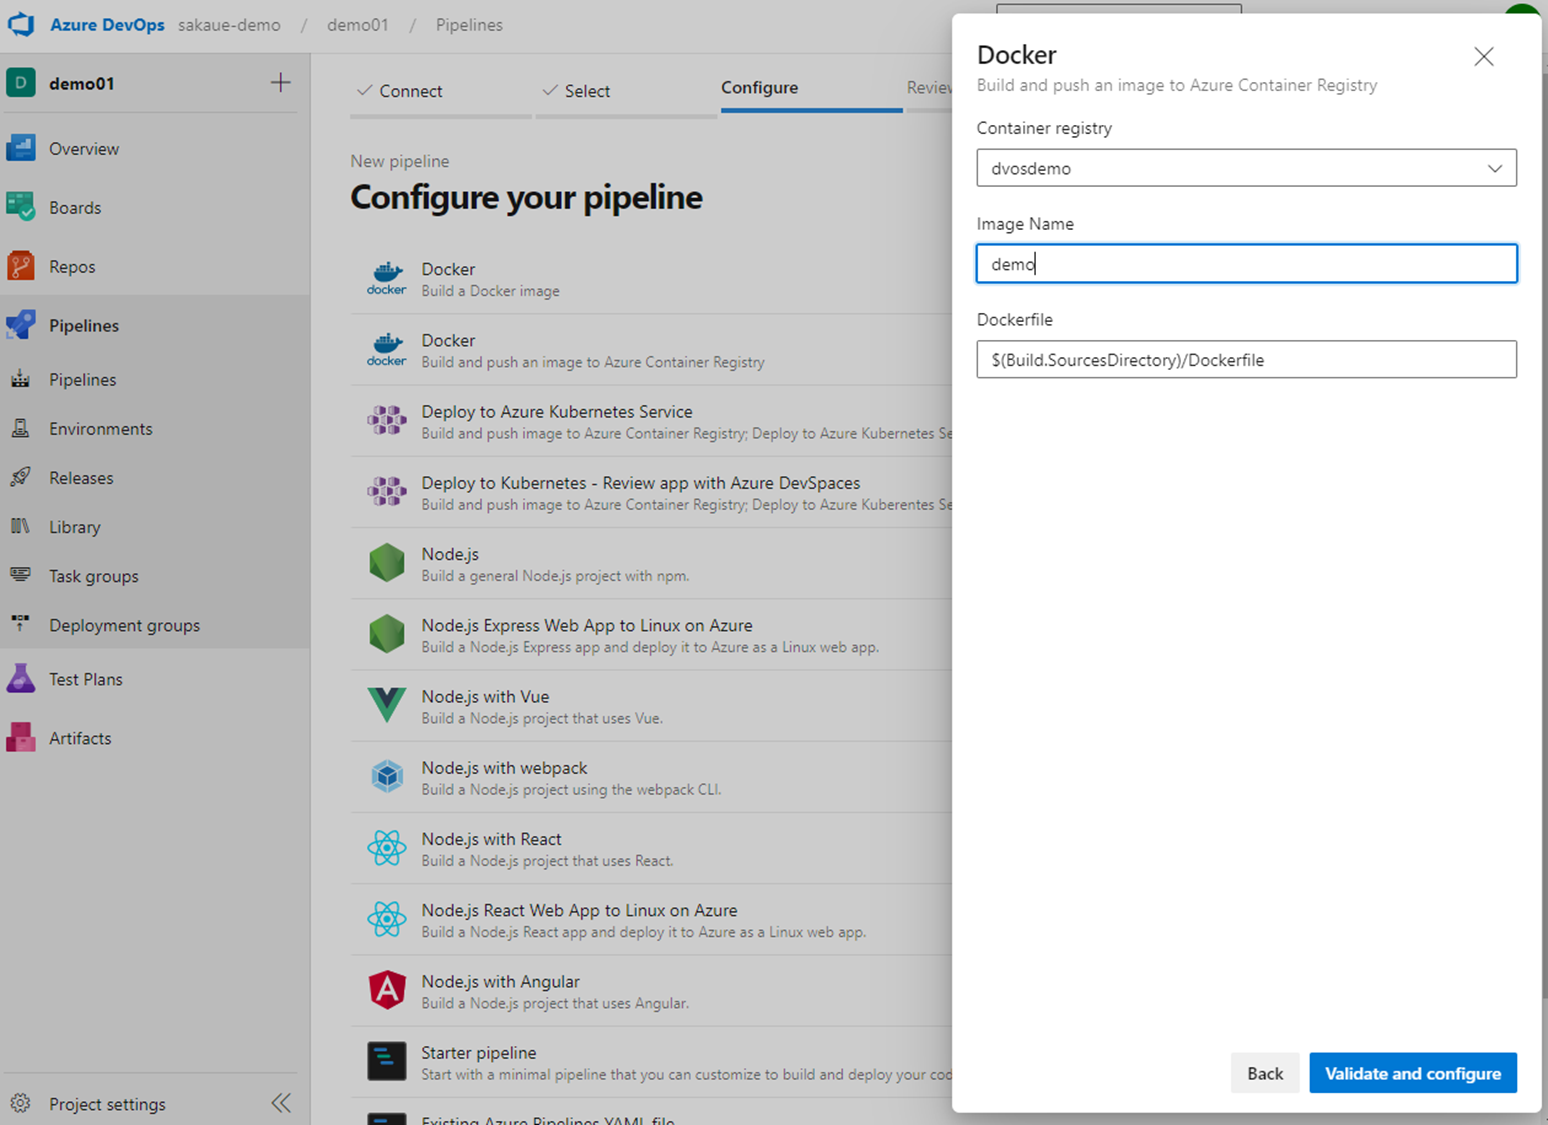Open the Repos sidebar icon
Screen dimensions: 1548x1125
[x=21, y=266]
